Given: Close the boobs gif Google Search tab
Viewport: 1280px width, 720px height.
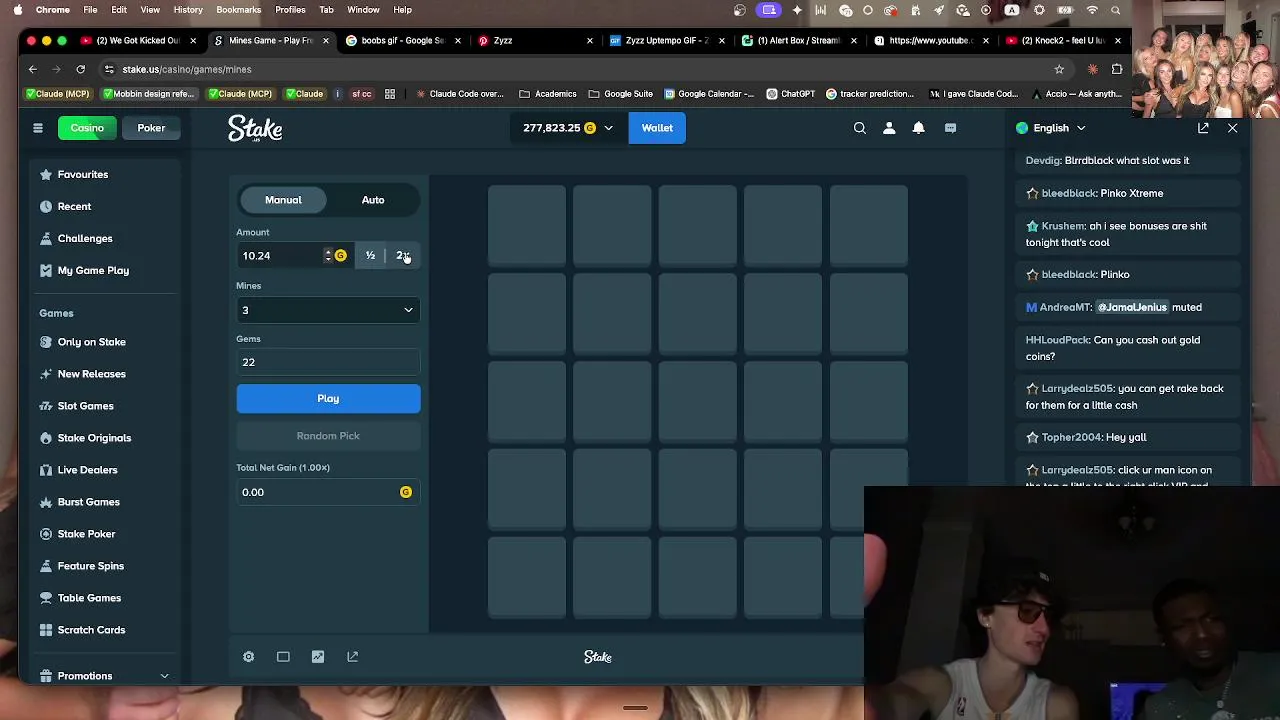Looking at the screenshot, I should point(458,41).
